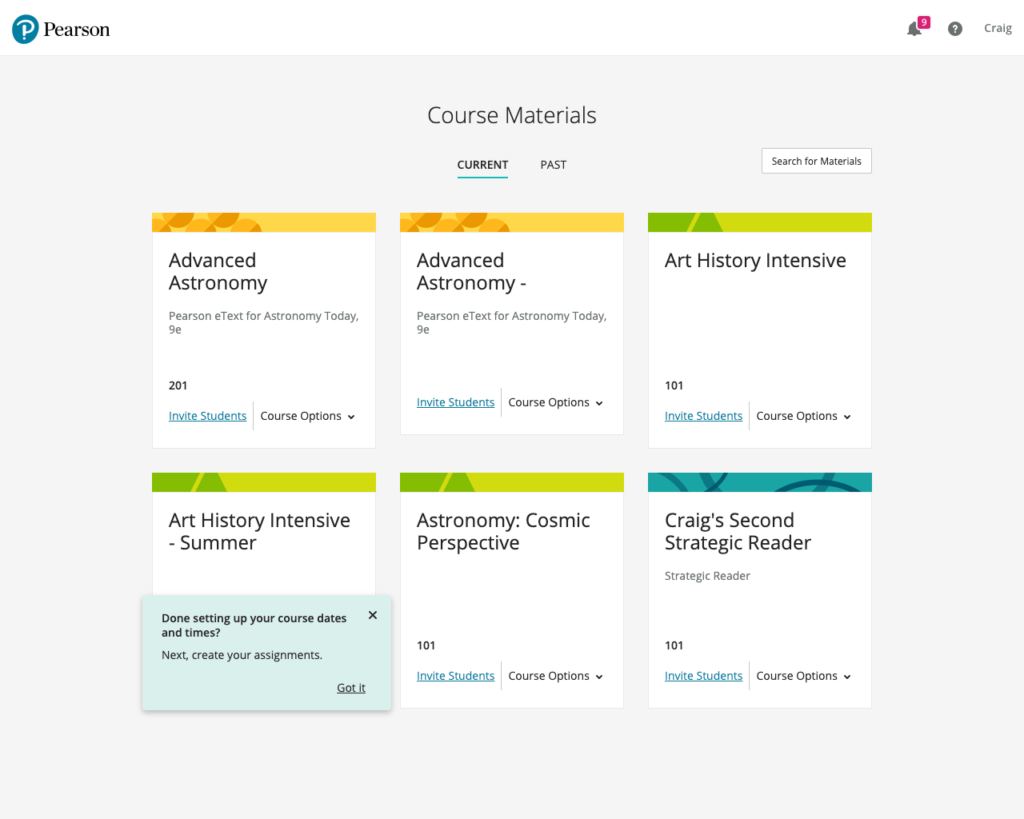Invite Students to Advanced Astronomy - course
The height and width of the screenshot is (819, 1024).
[x=455, y=402]
